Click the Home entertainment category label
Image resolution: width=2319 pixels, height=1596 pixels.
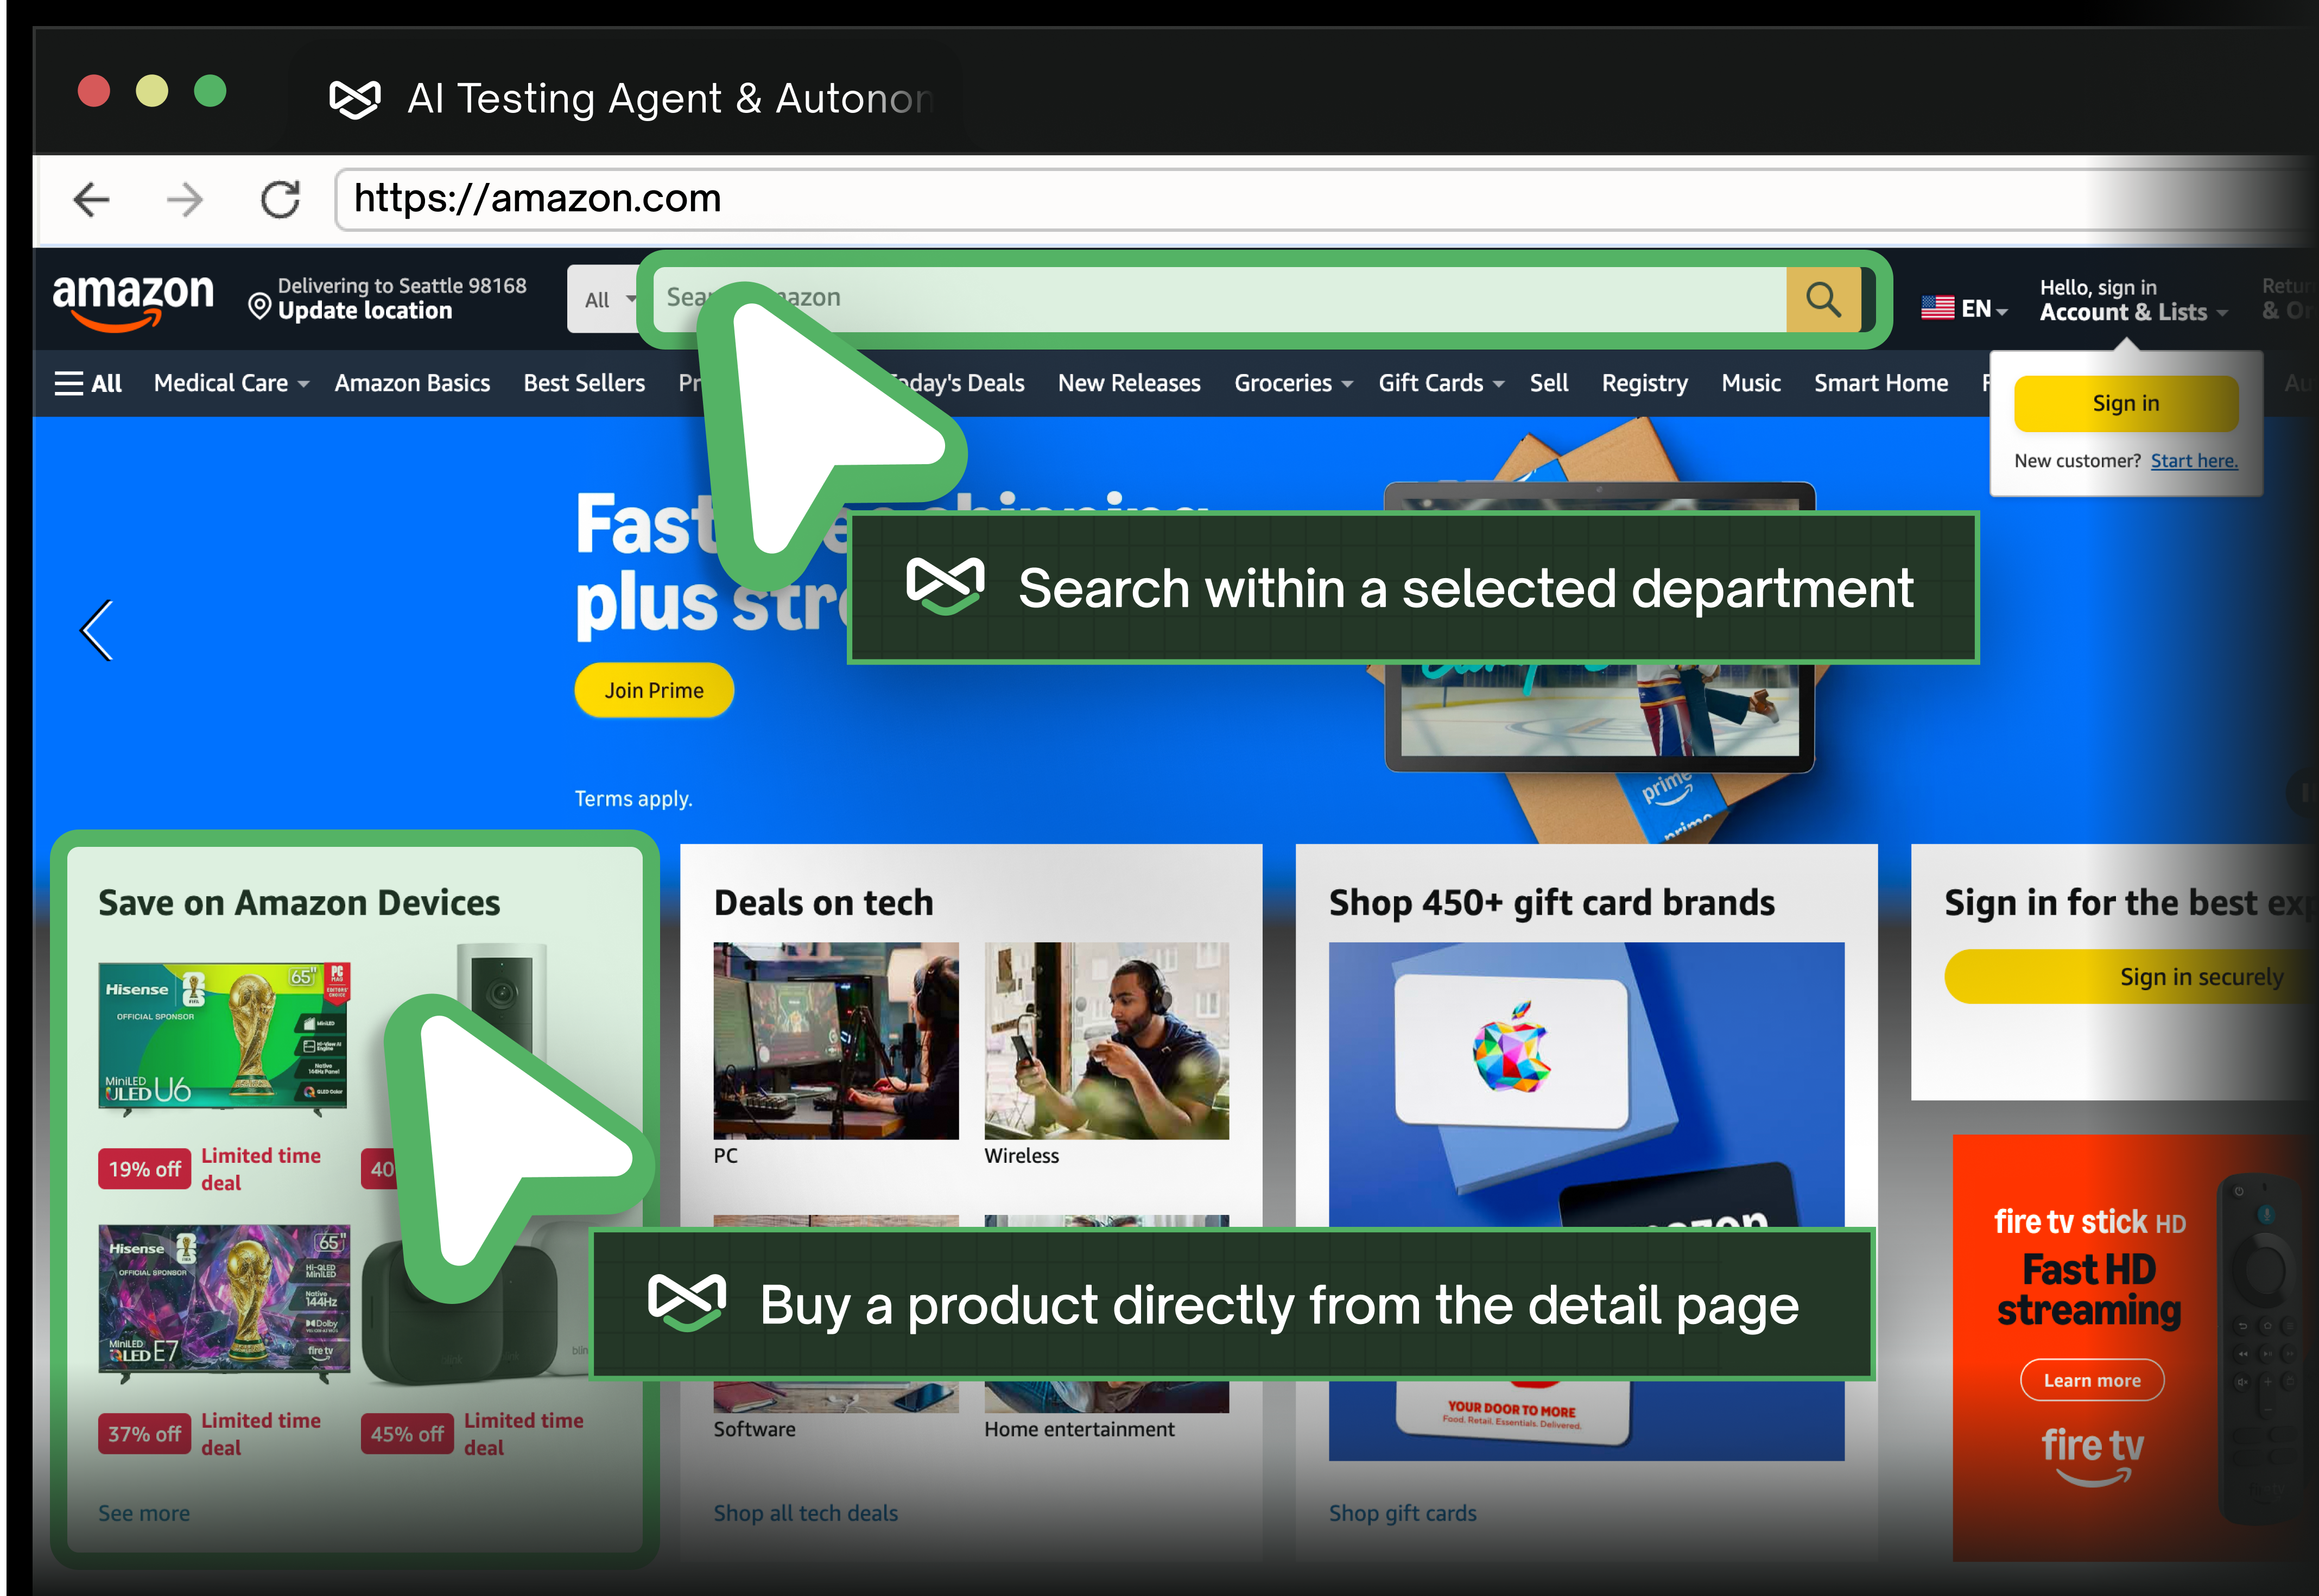(x=1079, y=1429)
